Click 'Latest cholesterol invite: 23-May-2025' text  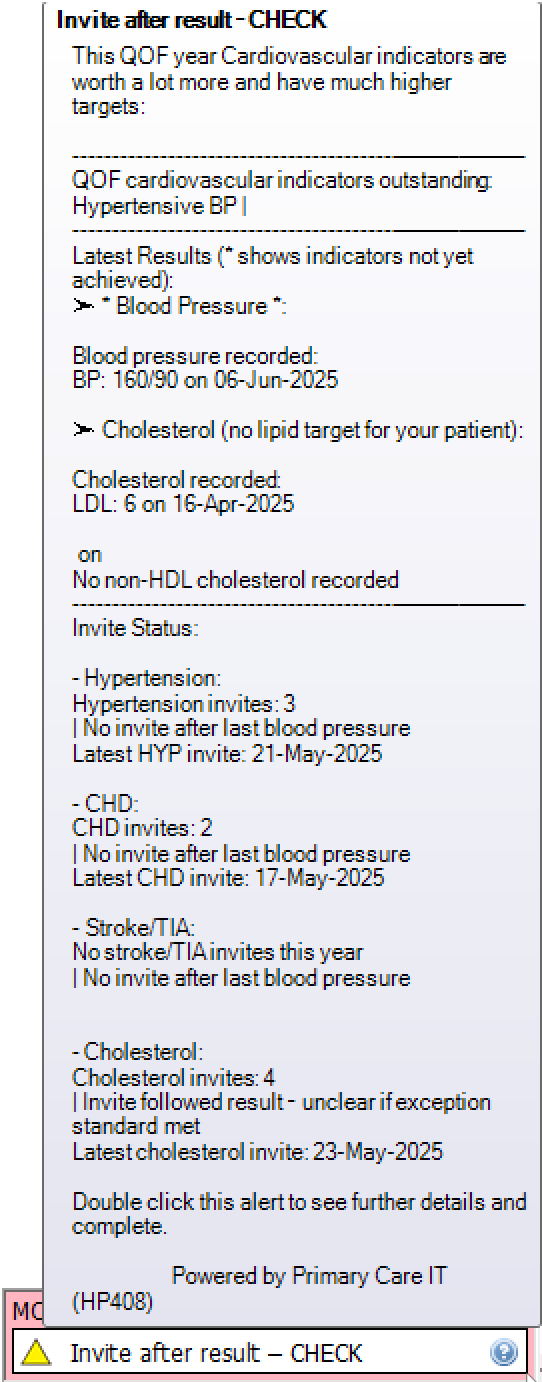tap(257, 1152)
